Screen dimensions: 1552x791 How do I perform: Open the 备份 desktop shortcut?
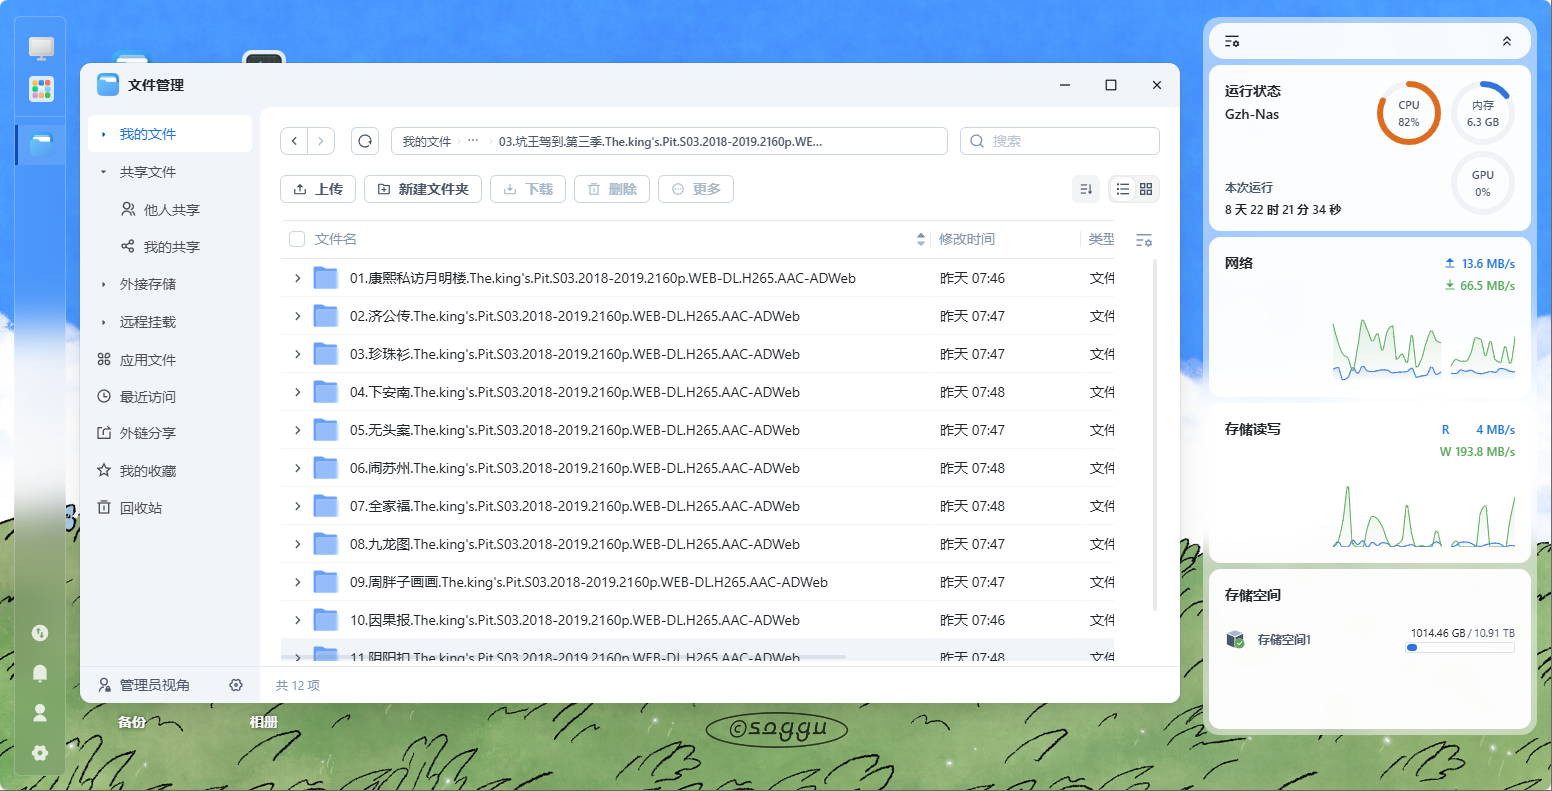pos(132,722)
